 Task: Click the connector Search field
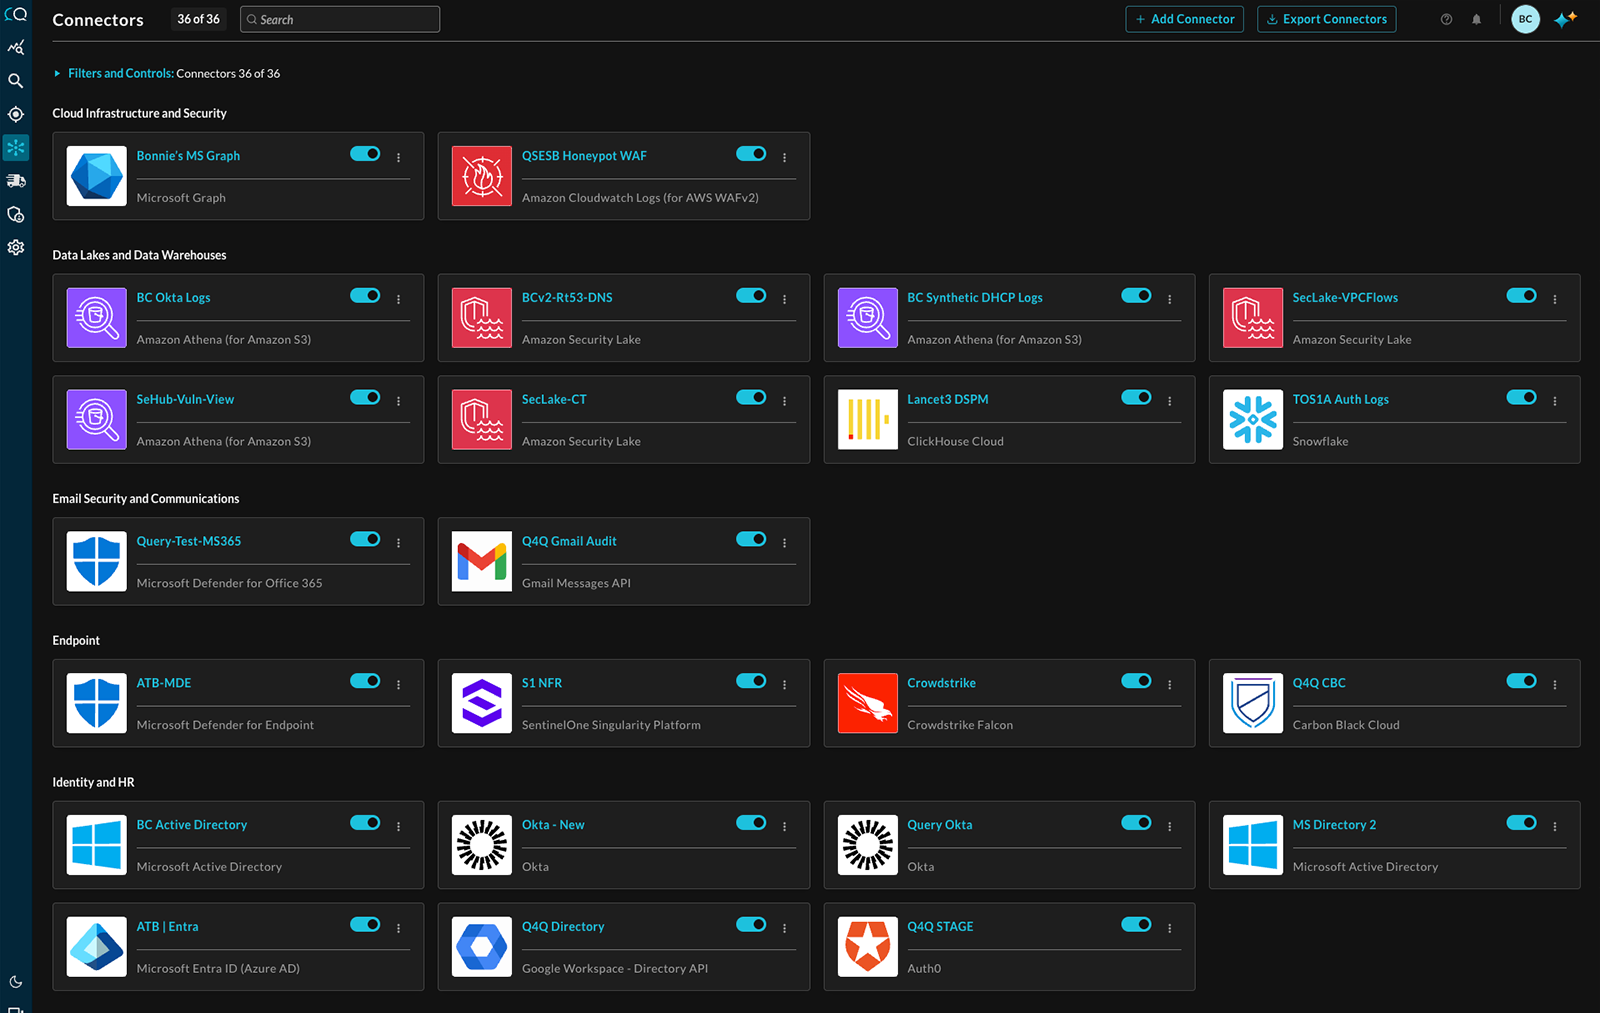tap(340, 19)
